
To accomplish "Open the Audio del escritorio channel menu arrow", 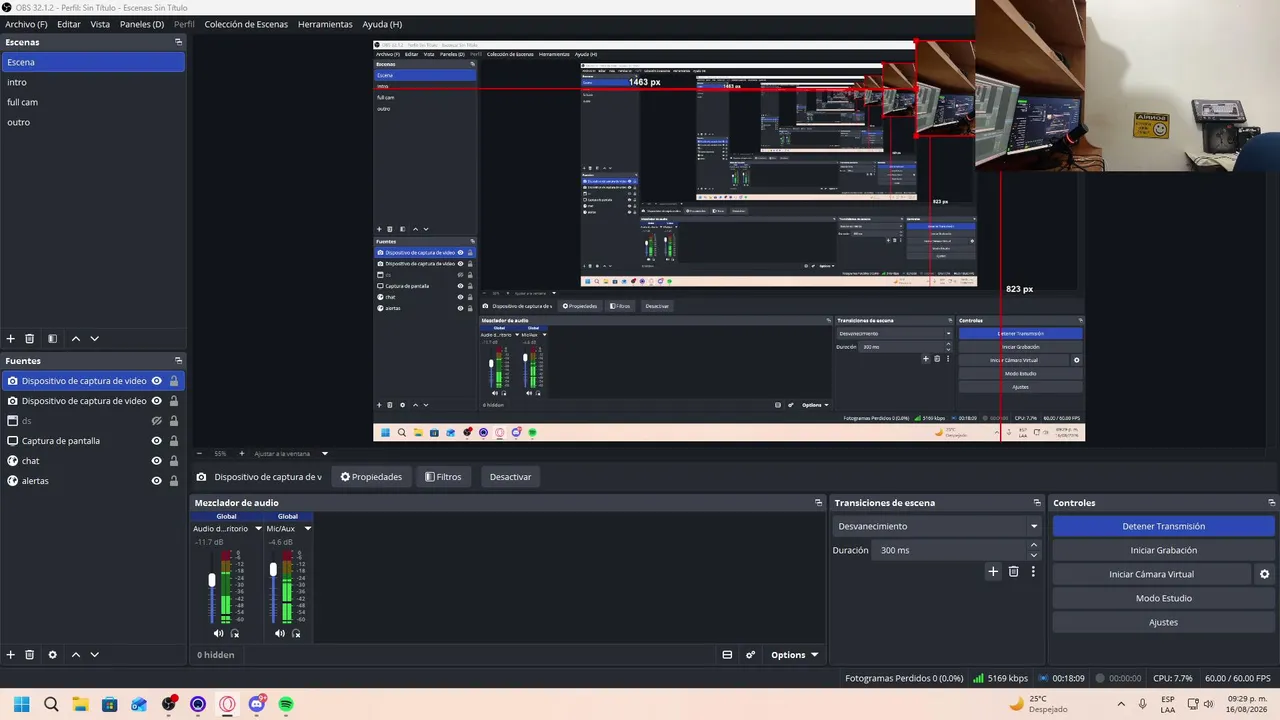I will click(258, 528).
